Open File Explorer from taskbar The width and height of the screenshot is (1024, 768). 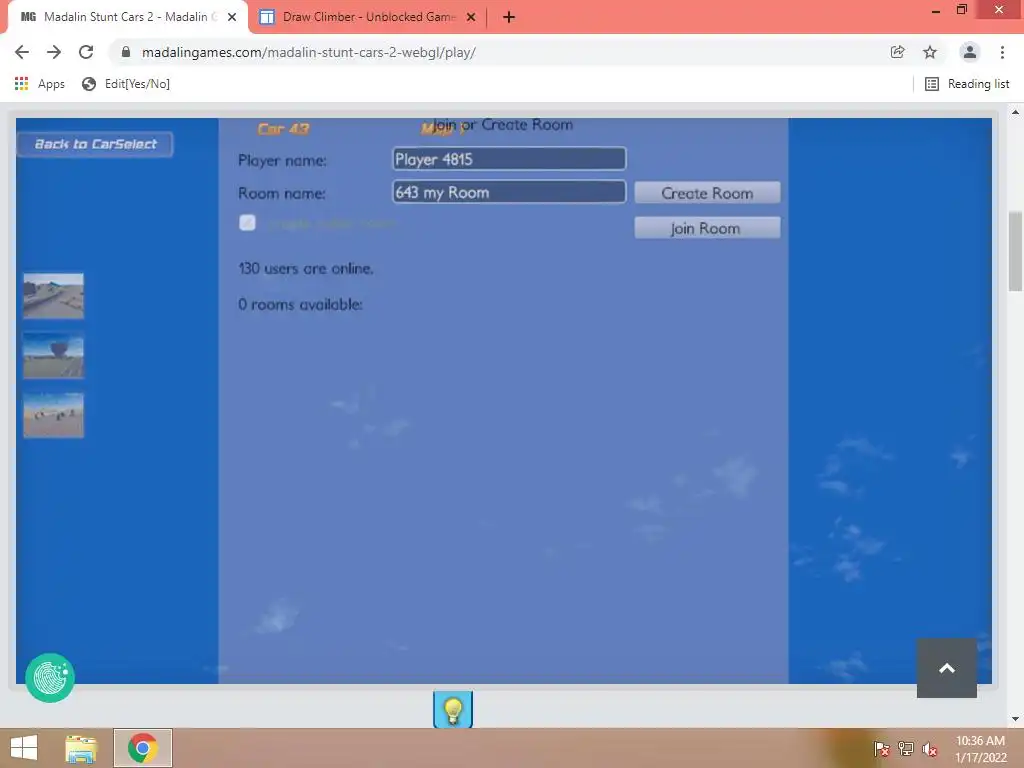(x=82, y=748)
